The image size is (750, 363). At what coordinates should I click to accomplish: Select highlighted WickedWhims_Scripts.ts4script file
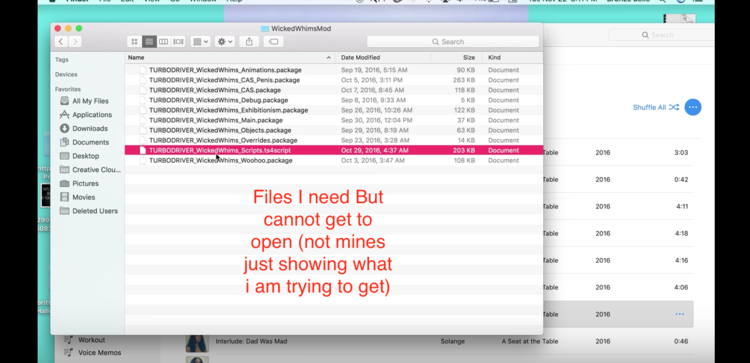(x=333, y=150)
